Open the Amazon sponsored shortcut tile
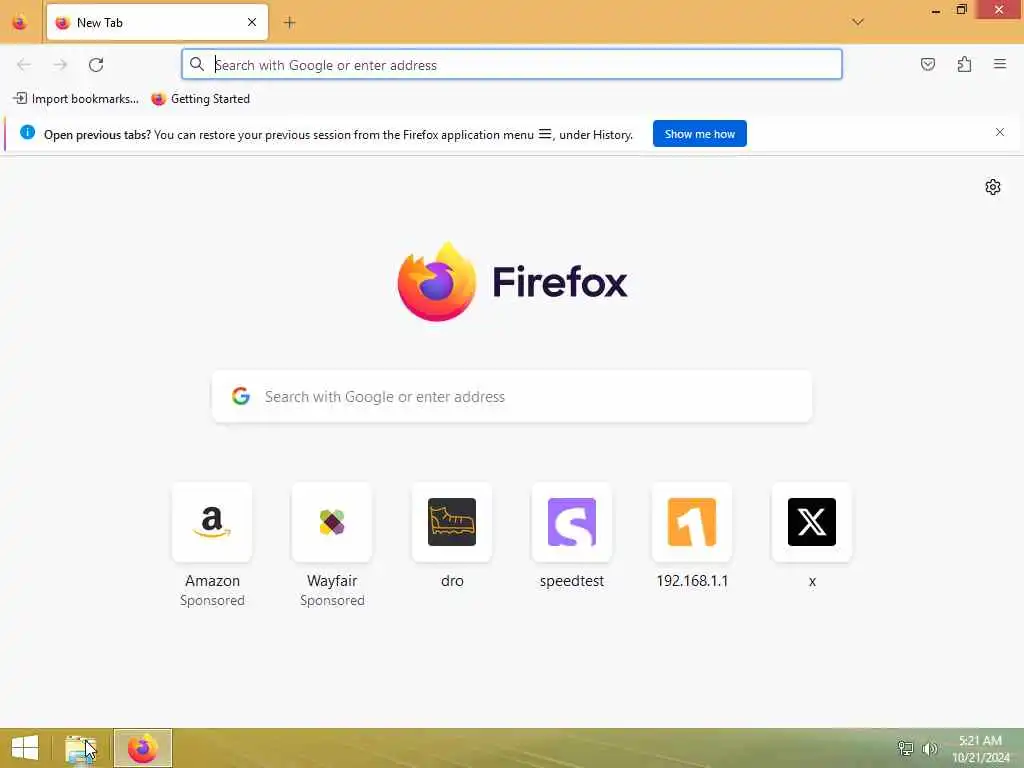Image resolution: width=1024 pixels, height=768 pixels. (x=212, y=522)
